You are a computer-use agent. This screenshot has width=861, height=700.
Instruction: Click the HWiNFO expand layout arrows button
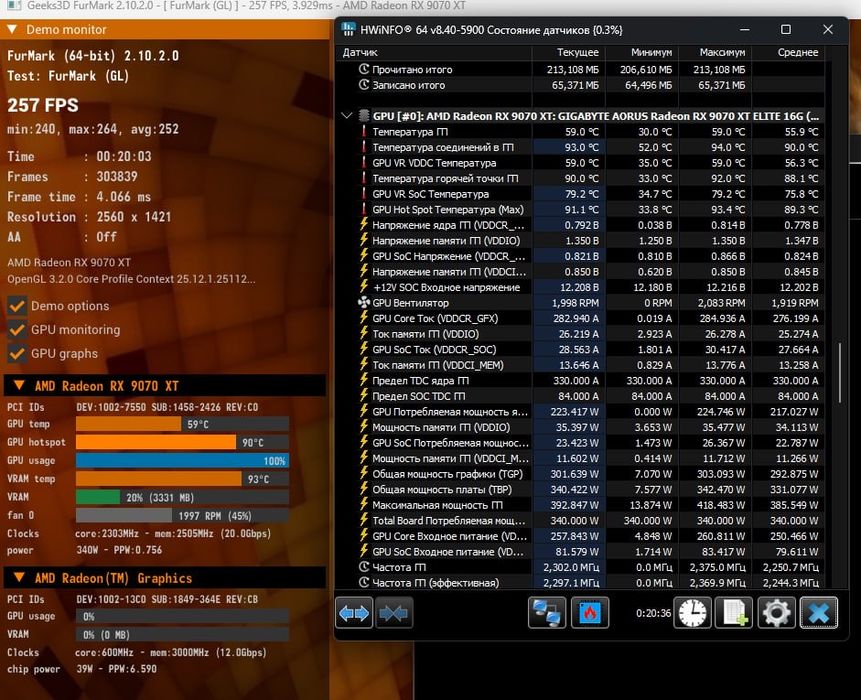point(354,613)
